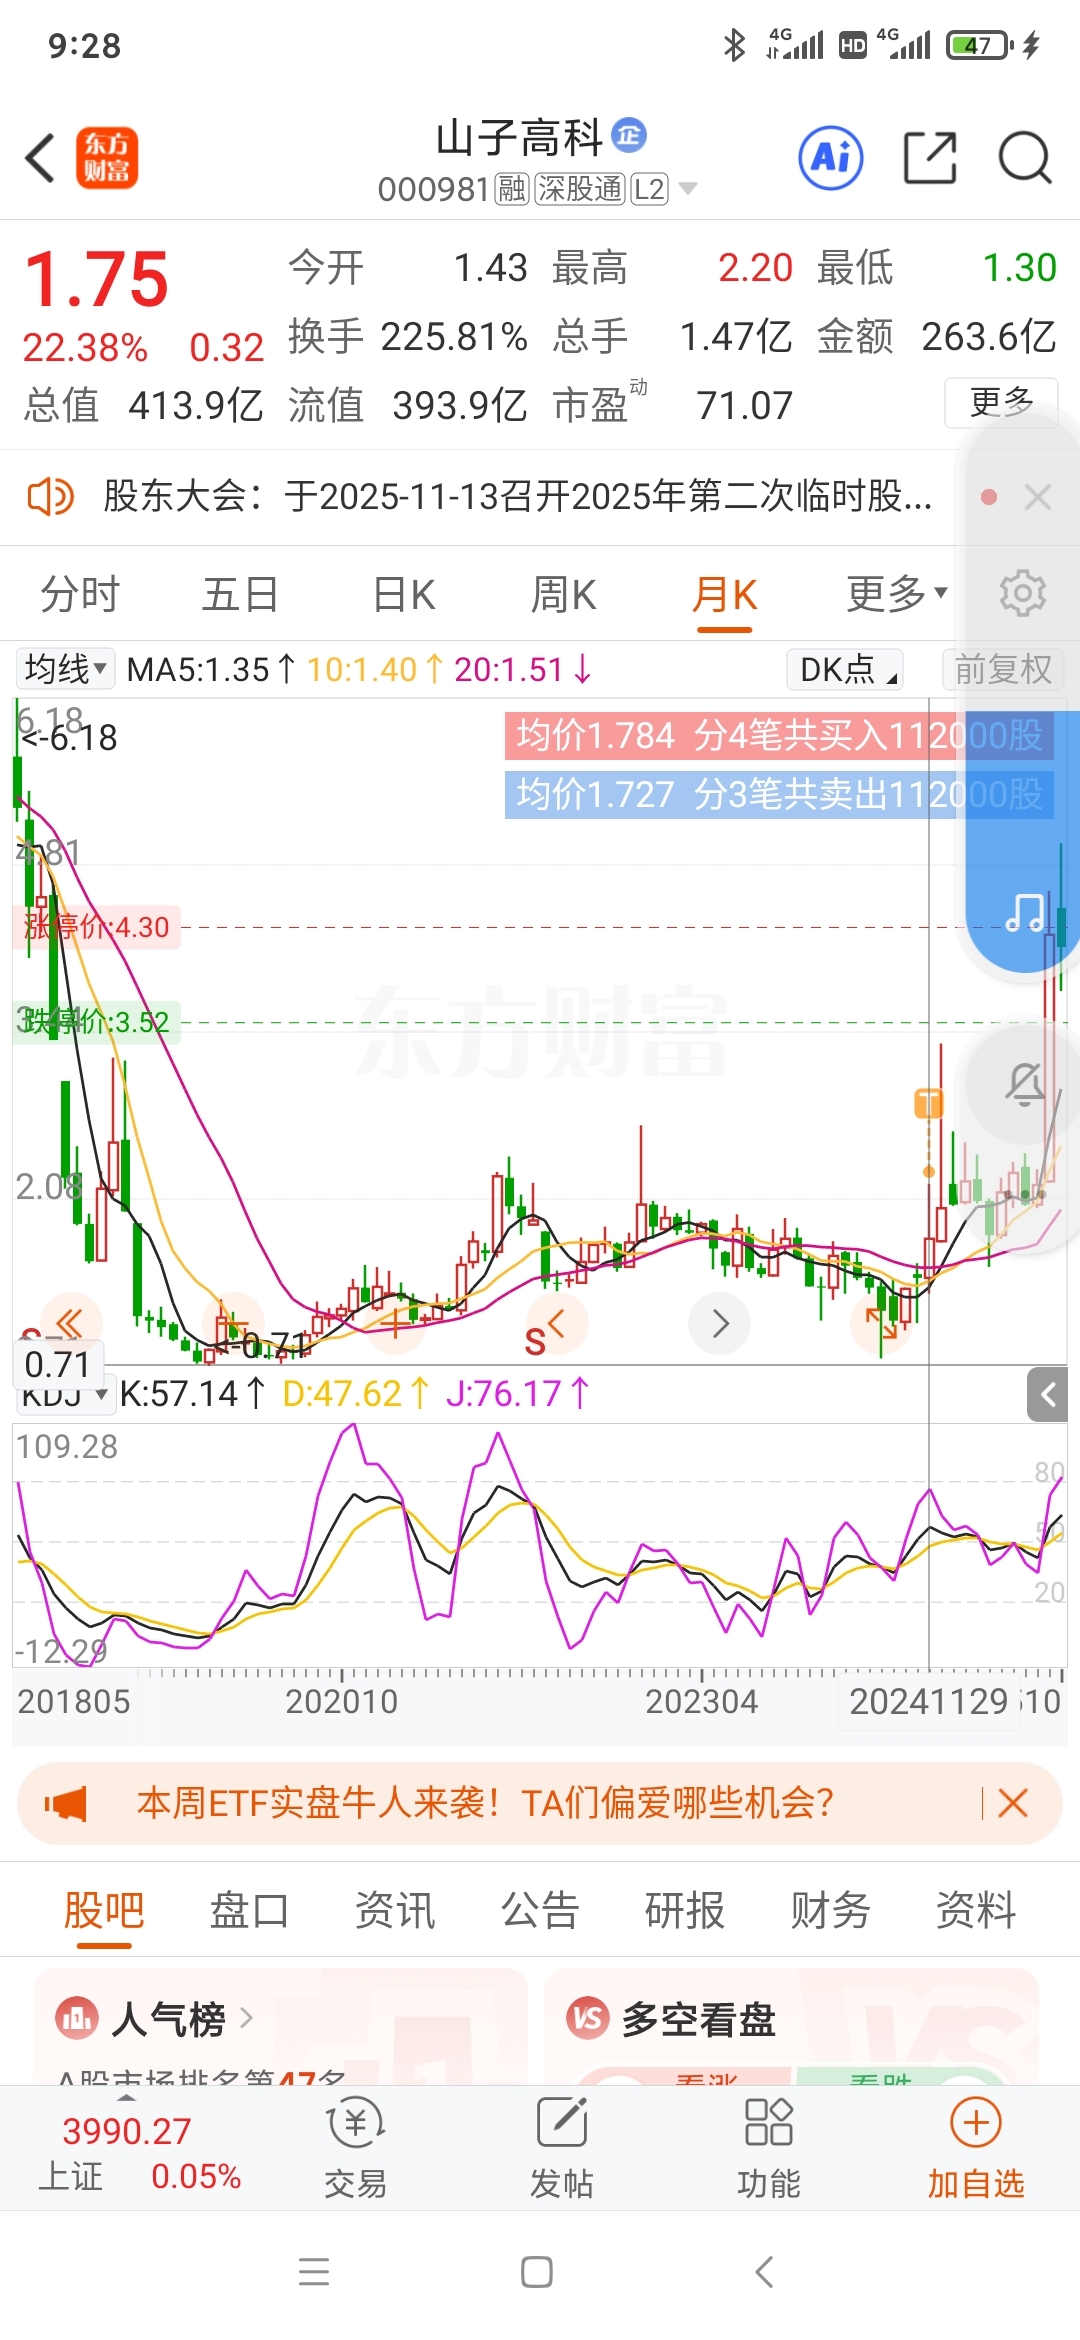
Task: Tap 深股通 tag under stock name
Action: [580, 188]
